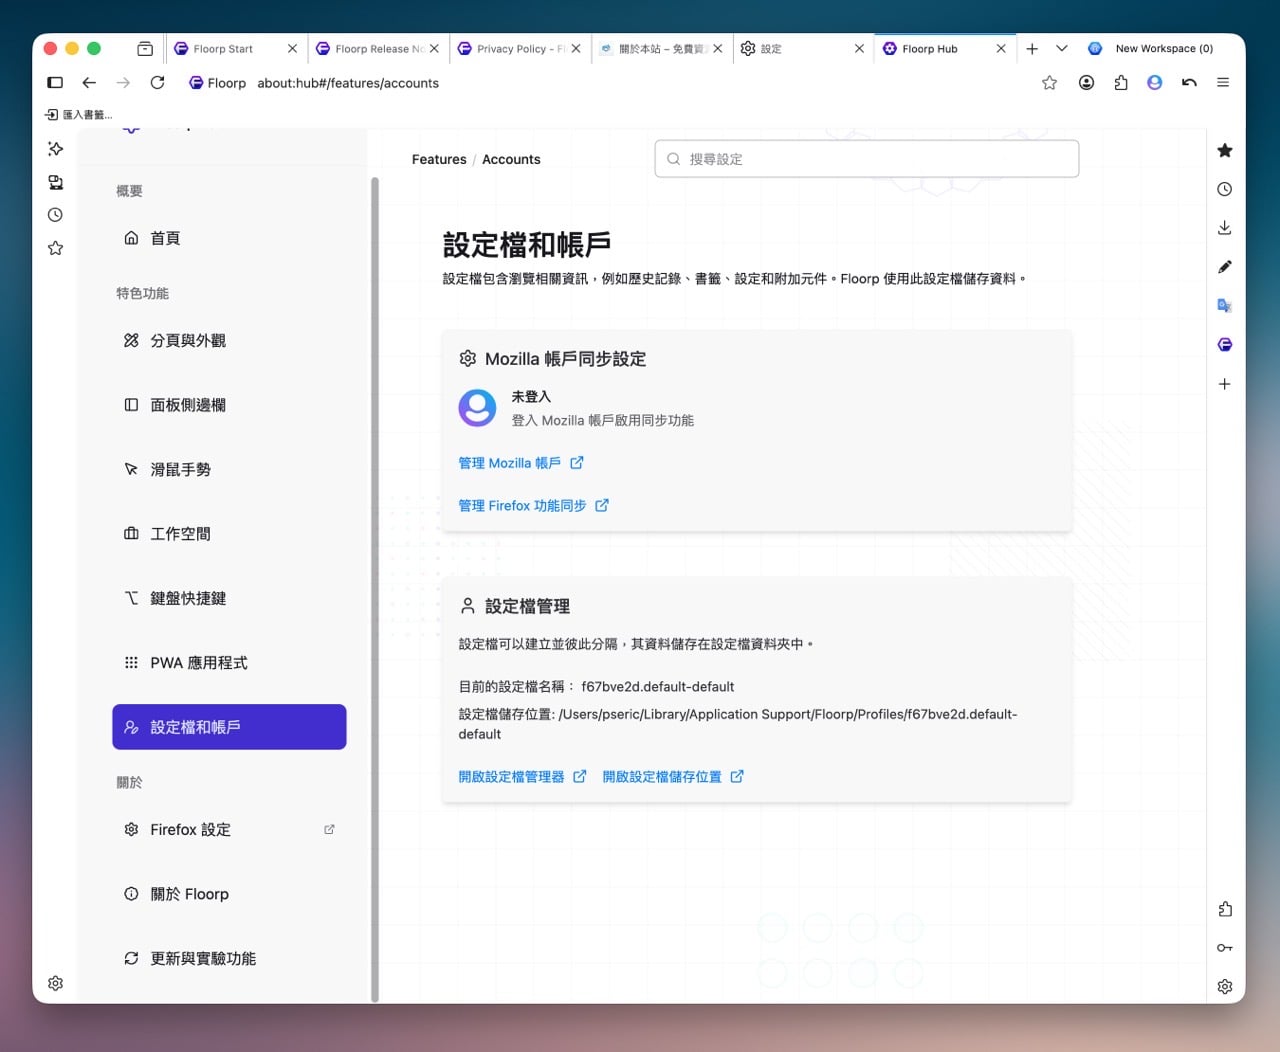Click the sparkle icon in left strip

56,149
